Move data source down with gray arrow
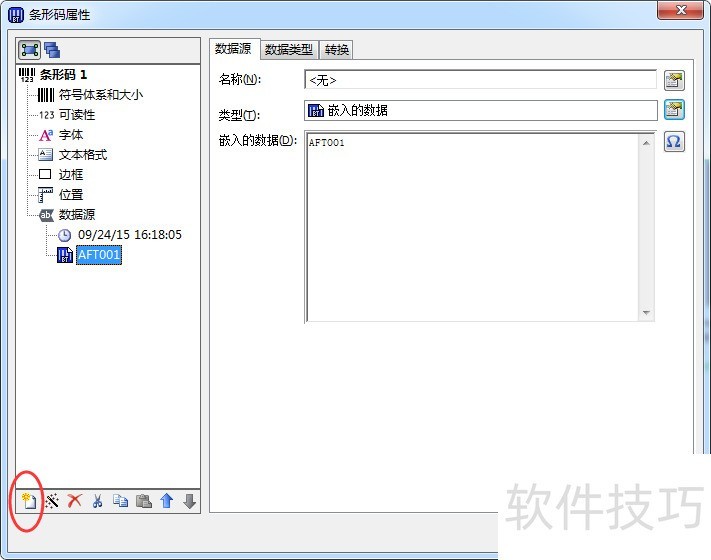This screenshot has width=711, height=560. click(x=189, y=501)
